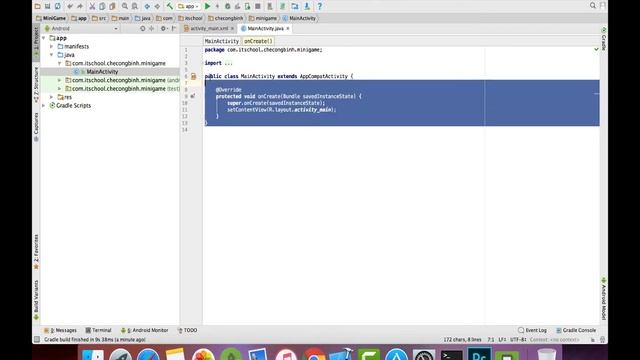Open the app run configuration dropdown
Image resolution: width=640 pixels, height=360 pixels.
(189, 6)
